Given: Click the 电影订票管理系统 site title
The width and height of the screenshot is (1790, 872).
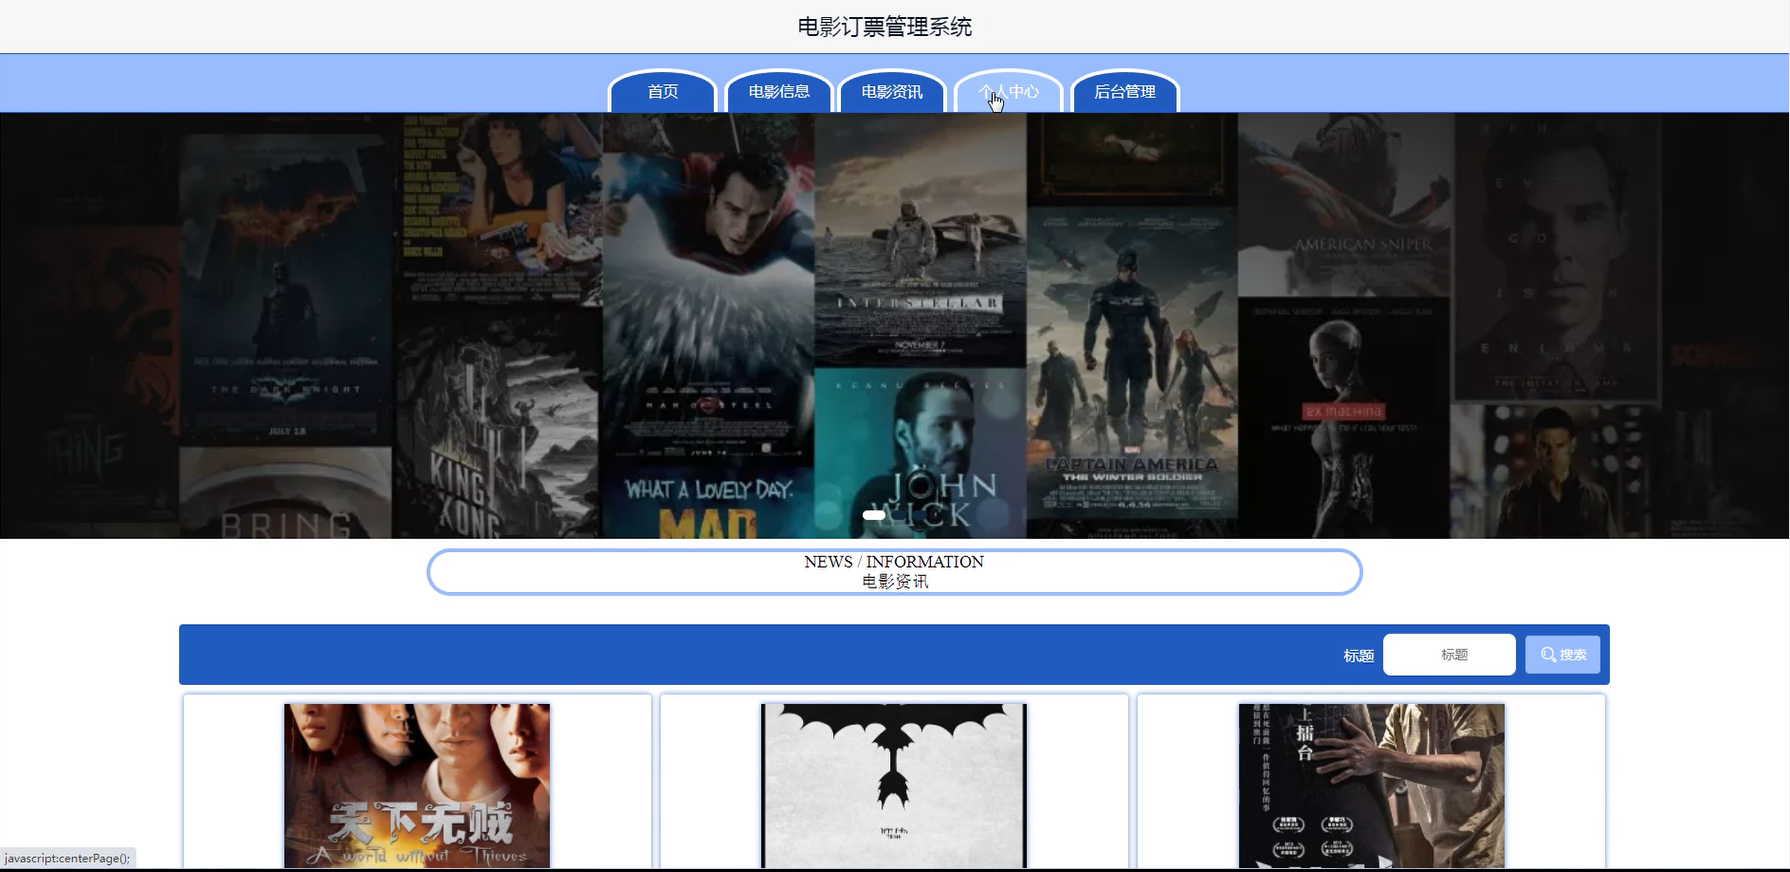Looking at the screenshot, I should (884, 27).
